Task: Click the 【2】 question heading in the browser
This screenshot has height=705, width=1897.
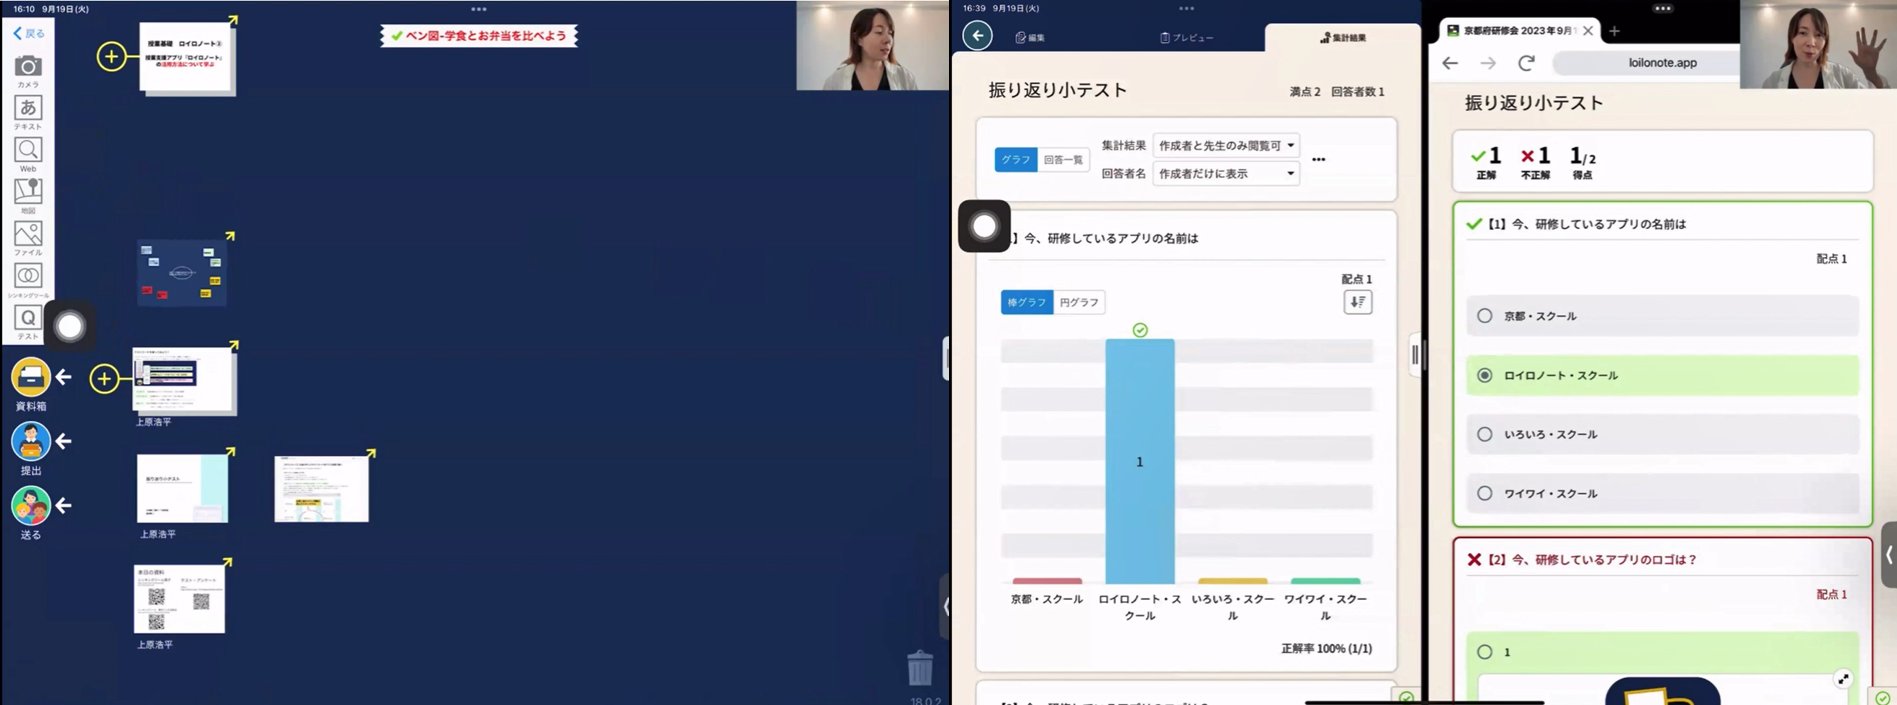Action: pyautogui.click(x=1592, y=560)
